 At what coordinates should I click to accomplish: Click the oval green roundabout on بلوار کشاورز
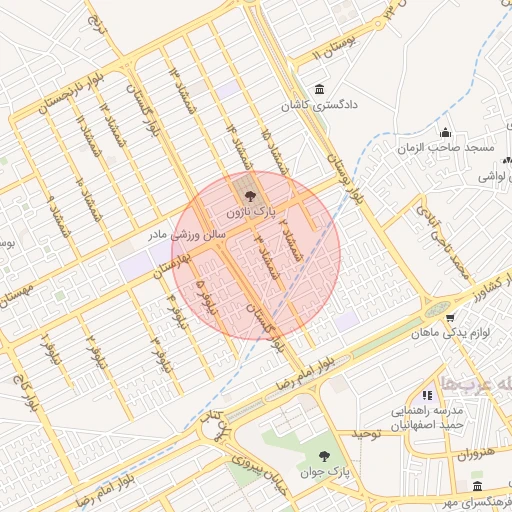pyautogui.click(x=438, y=309)
